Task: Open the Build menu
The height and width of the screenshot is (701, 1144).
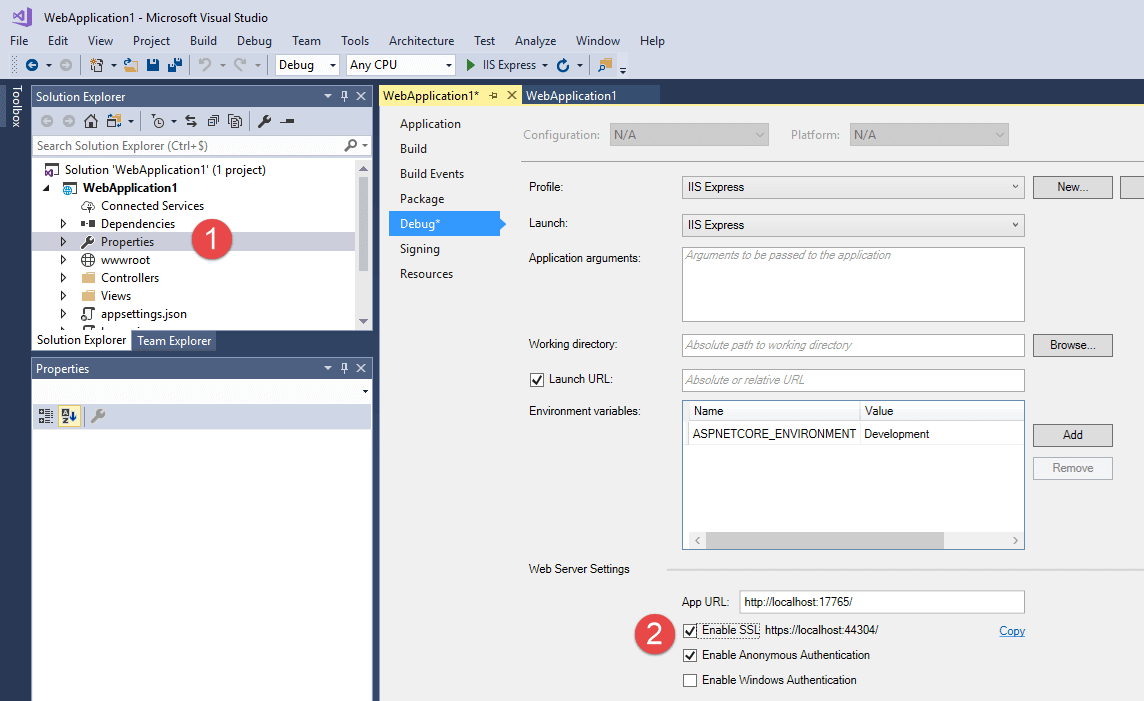Action: click(x=203, y=41)
